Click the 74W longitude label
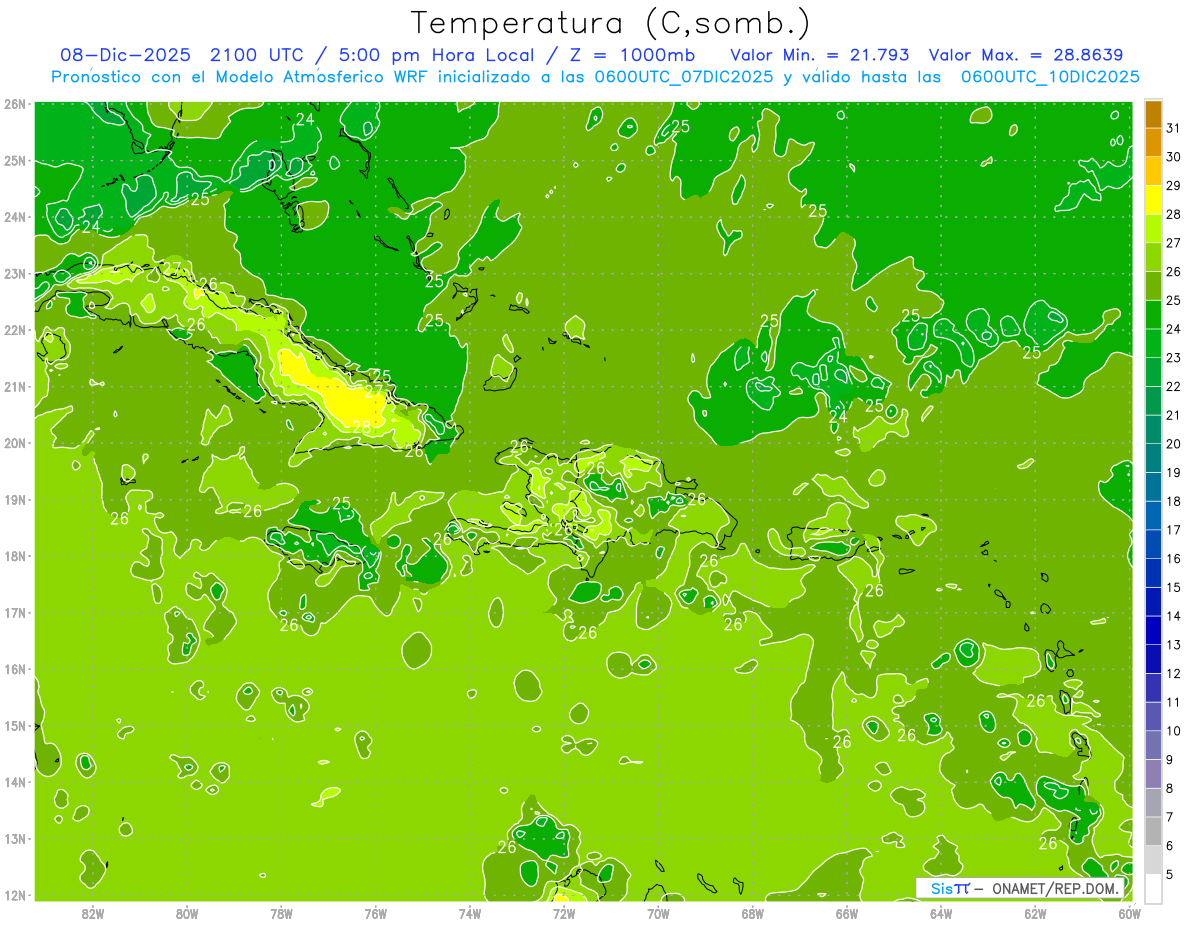This screenshot has height=927, width=1200. click(x=470, y=913)
